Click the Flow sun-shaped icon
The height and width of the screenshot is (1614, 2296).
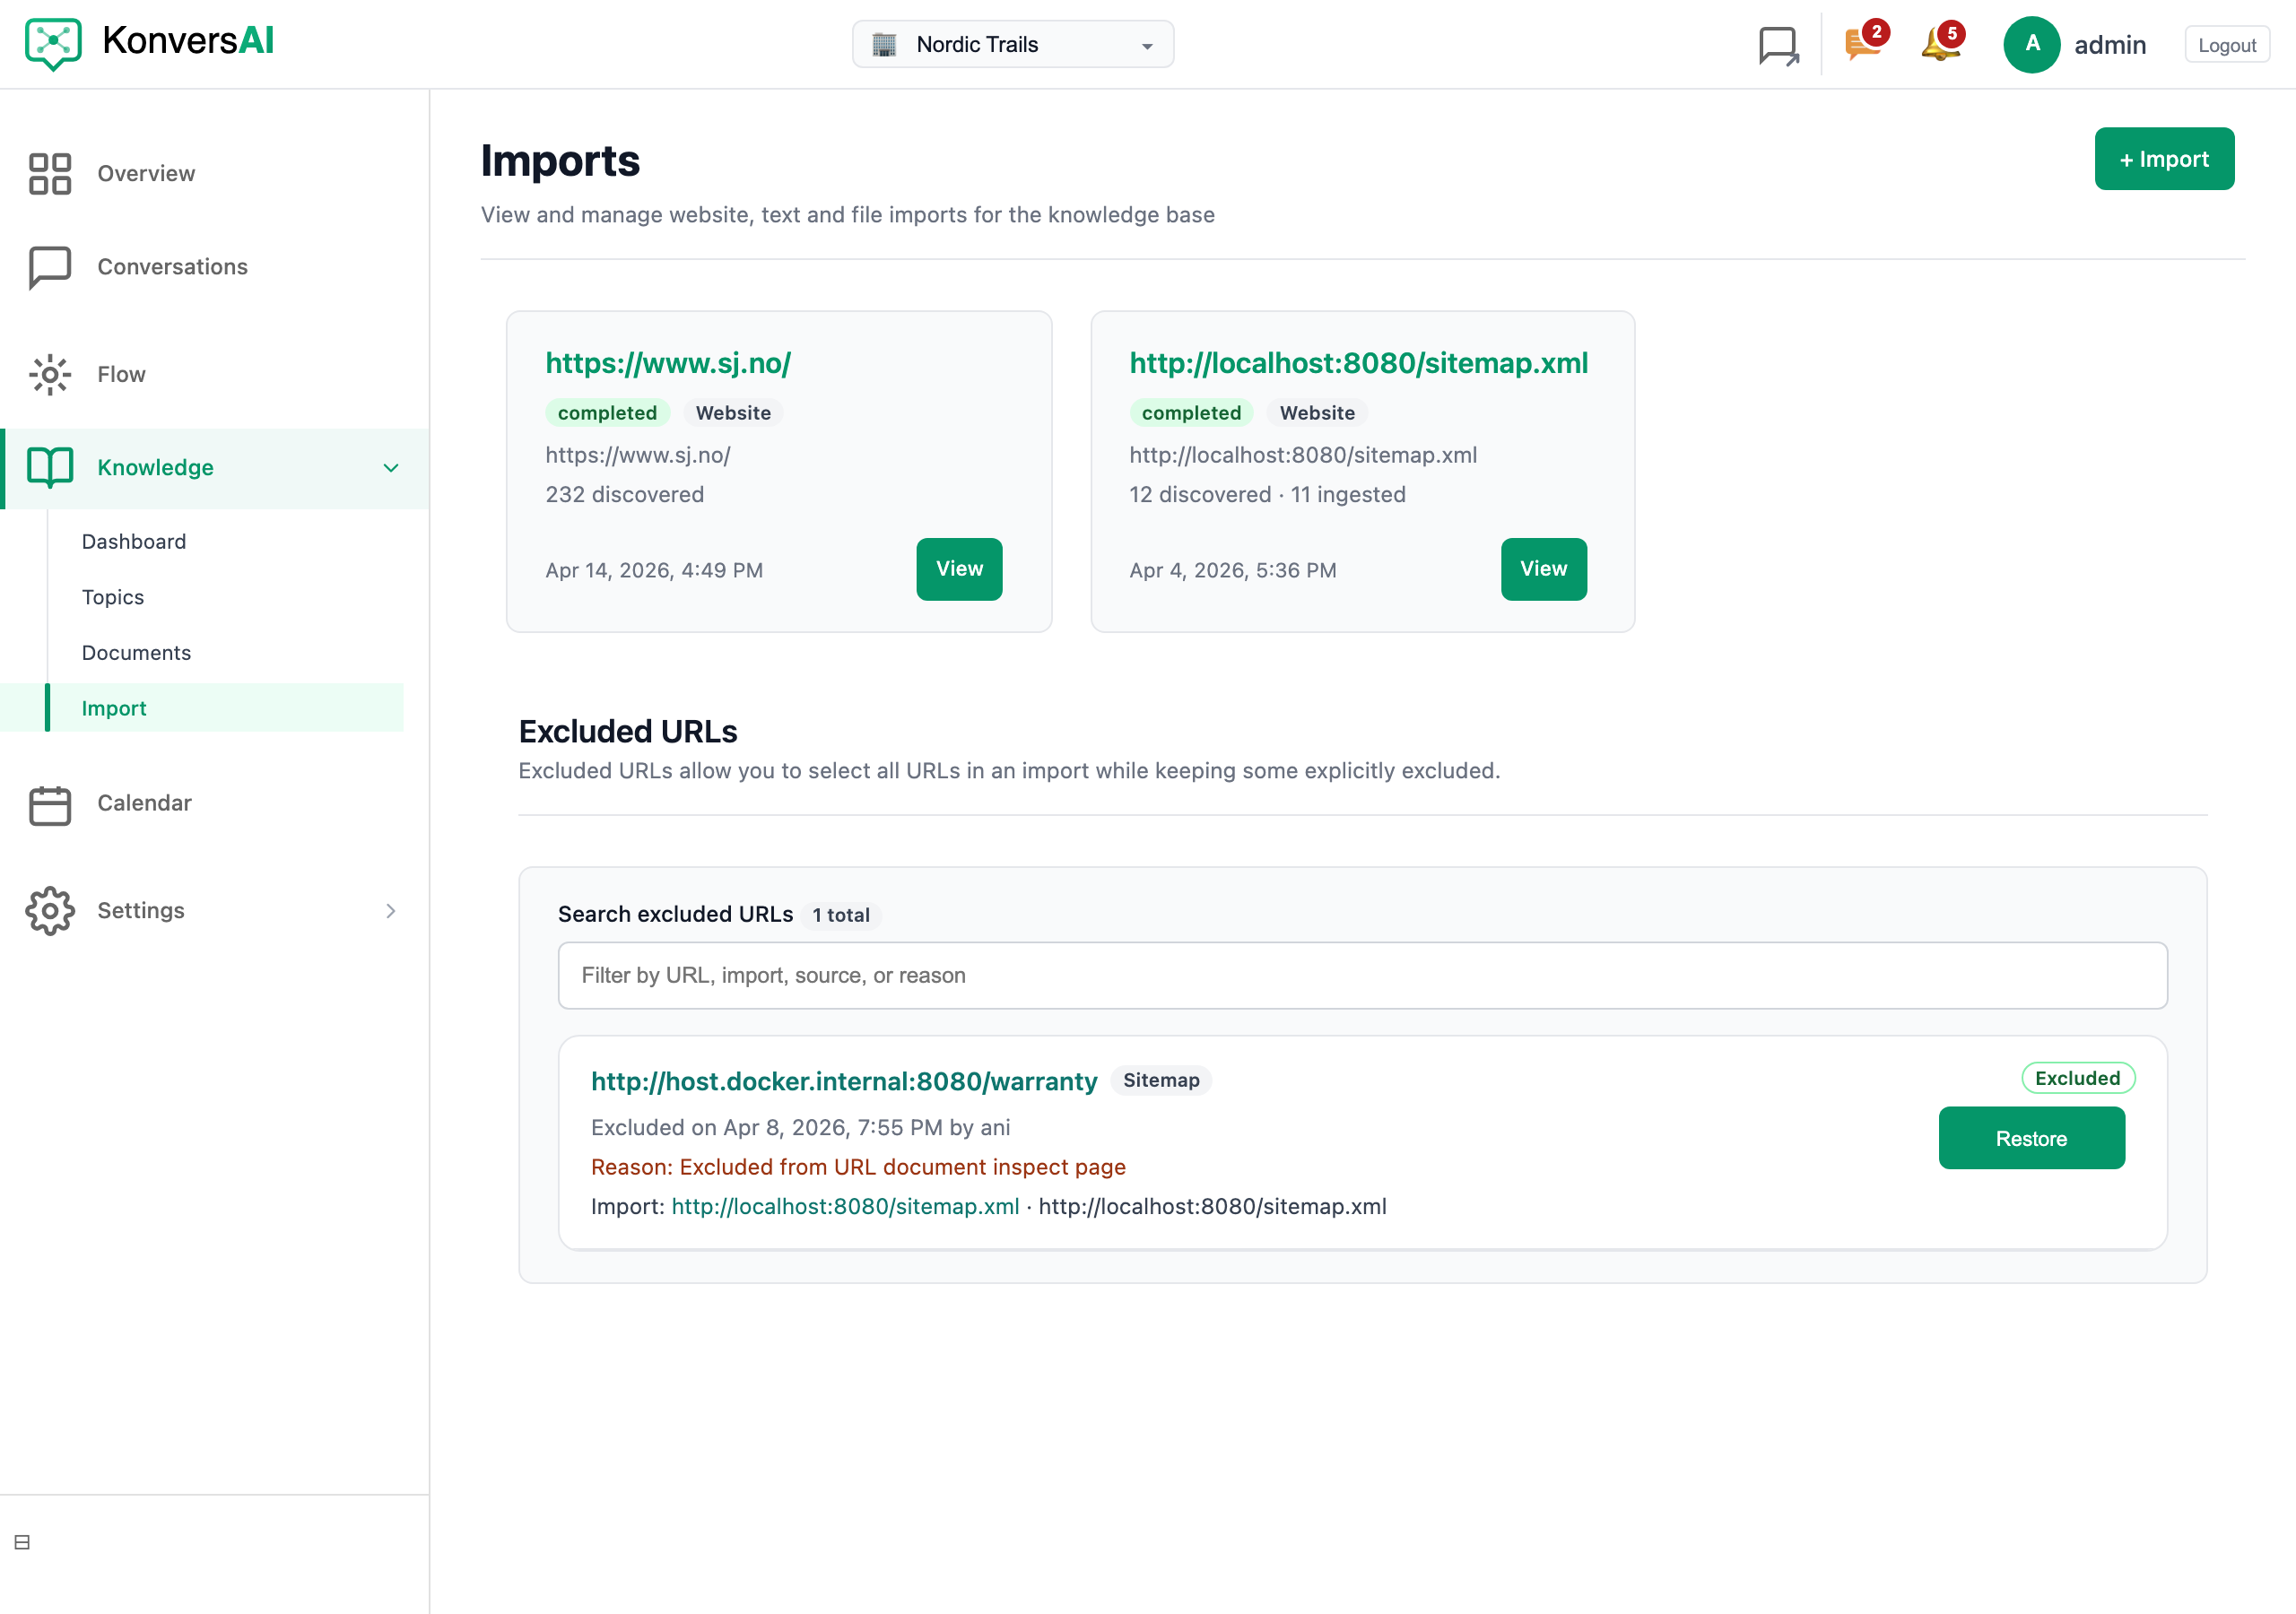[50, 374]
